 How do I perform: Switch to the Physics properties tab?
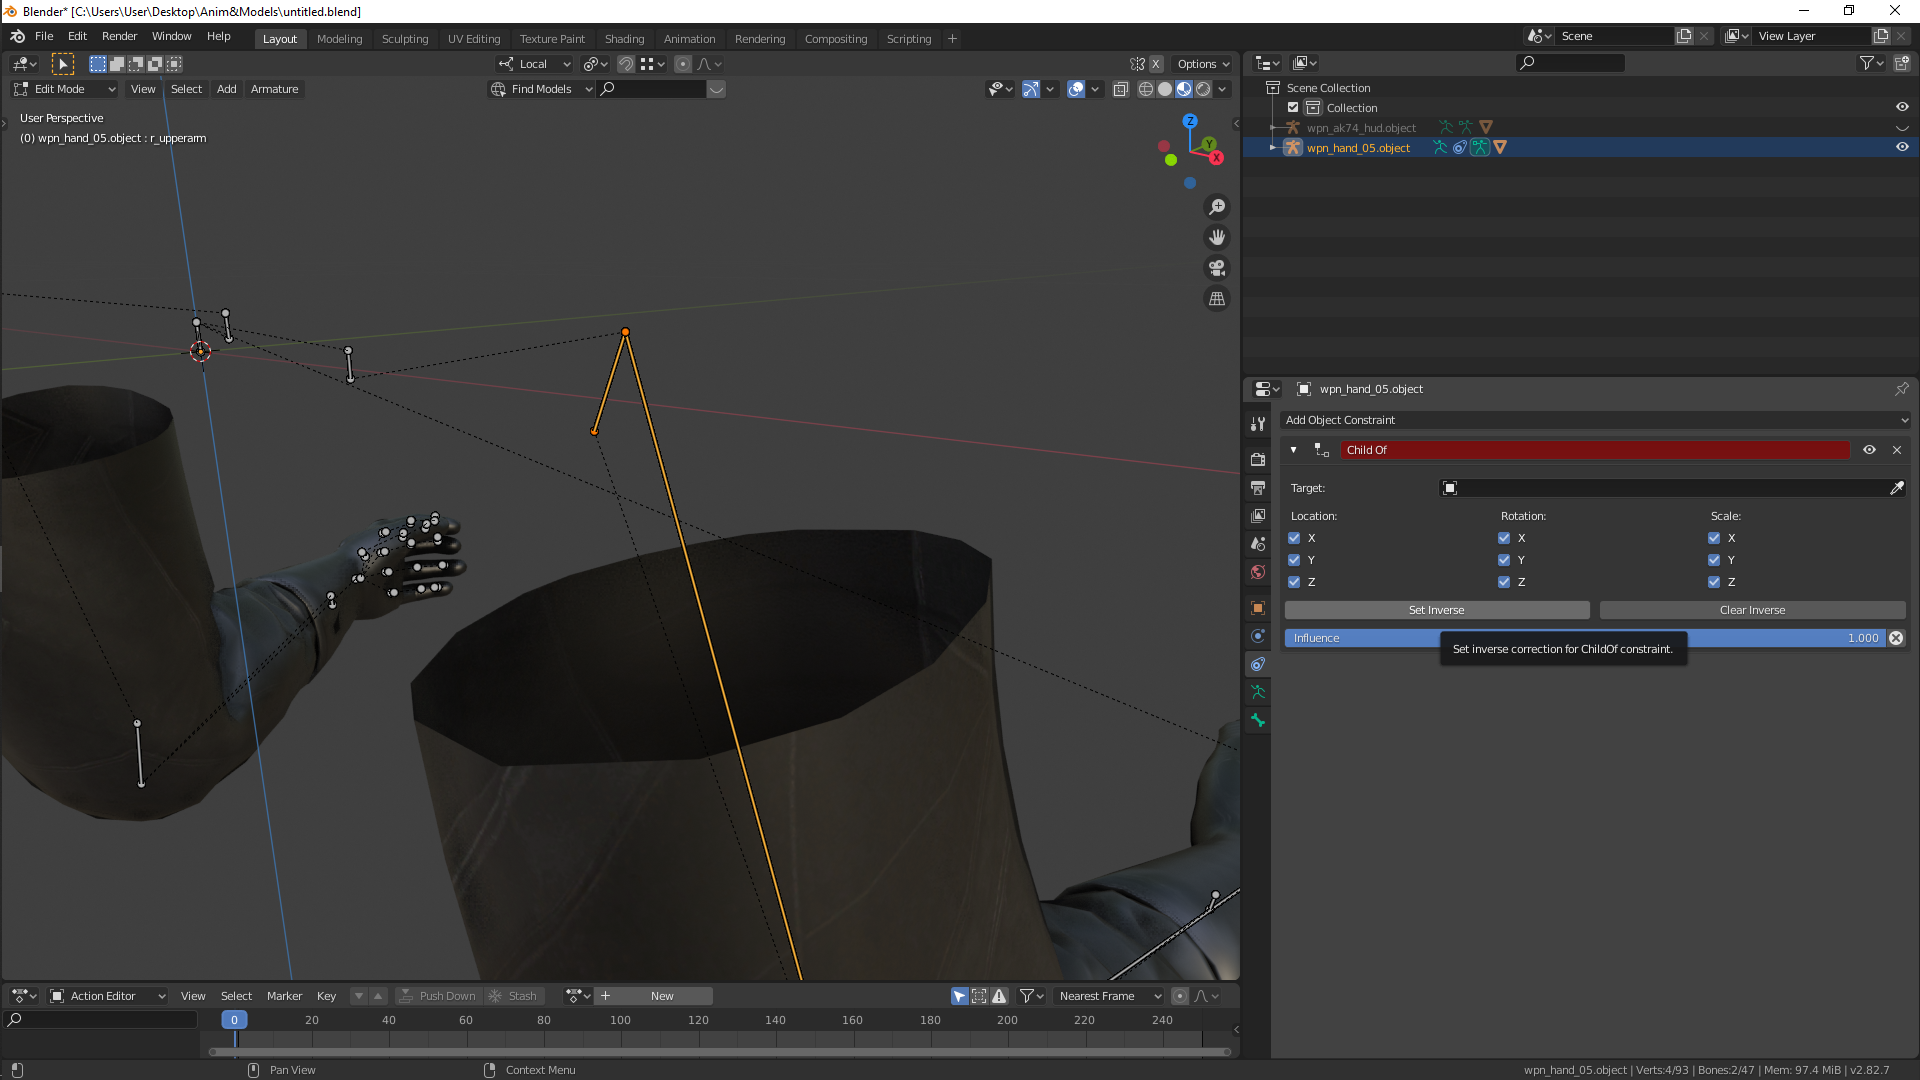click(x=1257, y=636)
